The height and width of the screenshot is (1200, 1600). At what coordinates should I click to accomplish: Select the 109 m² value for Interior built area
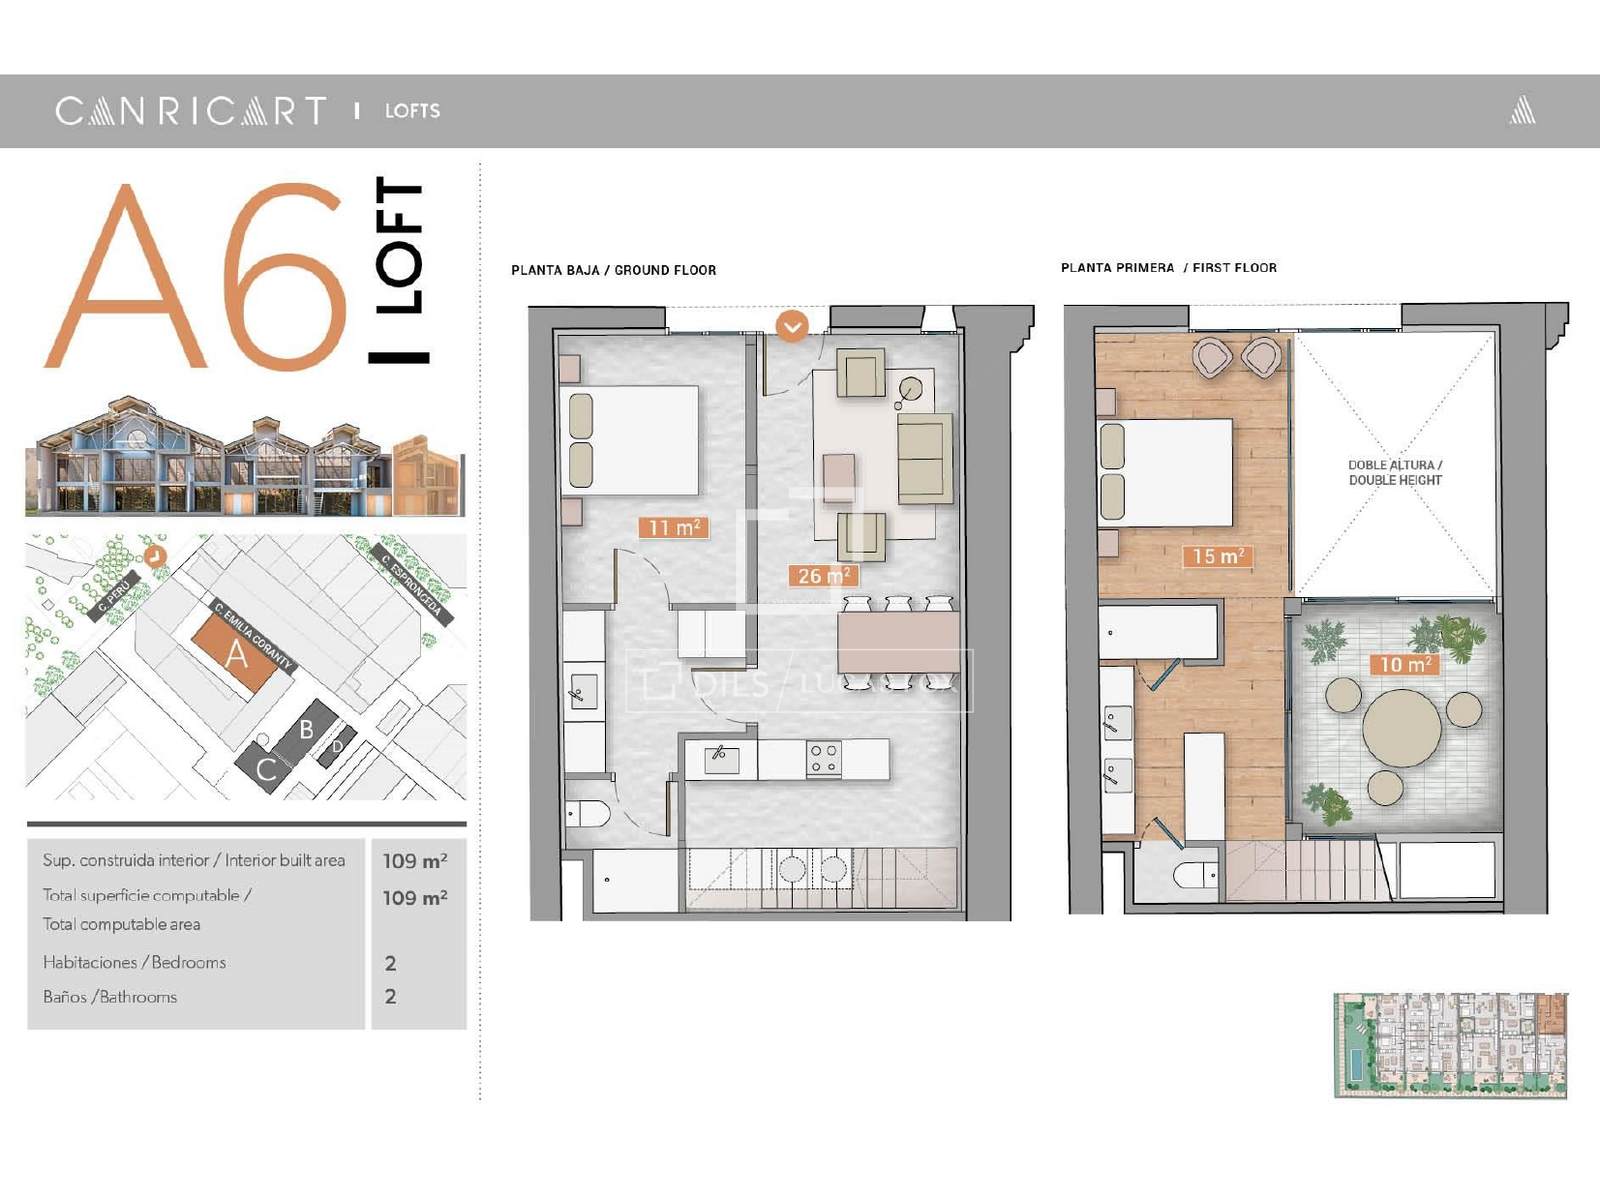pos(414,861)
